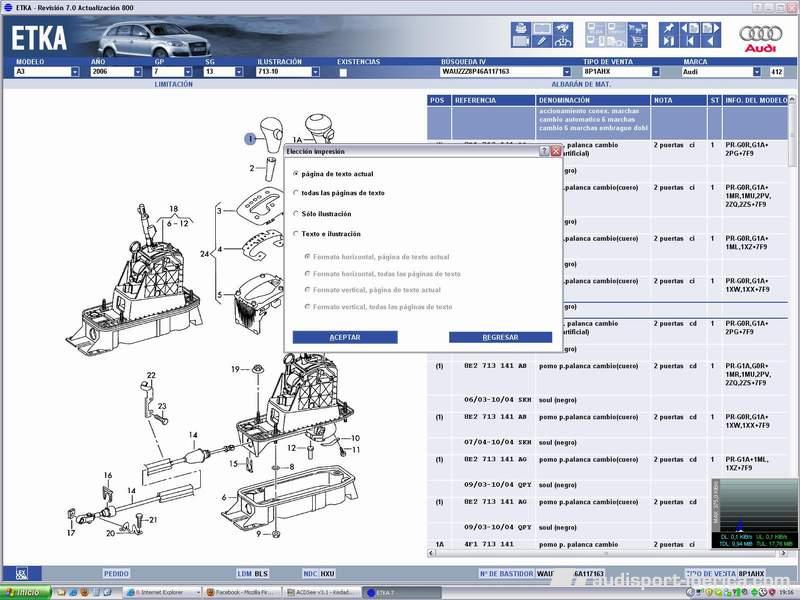Click first greyed monitor icon in middle toolbar group
Screen dimensions: 800x600
(x=595, y=28)
